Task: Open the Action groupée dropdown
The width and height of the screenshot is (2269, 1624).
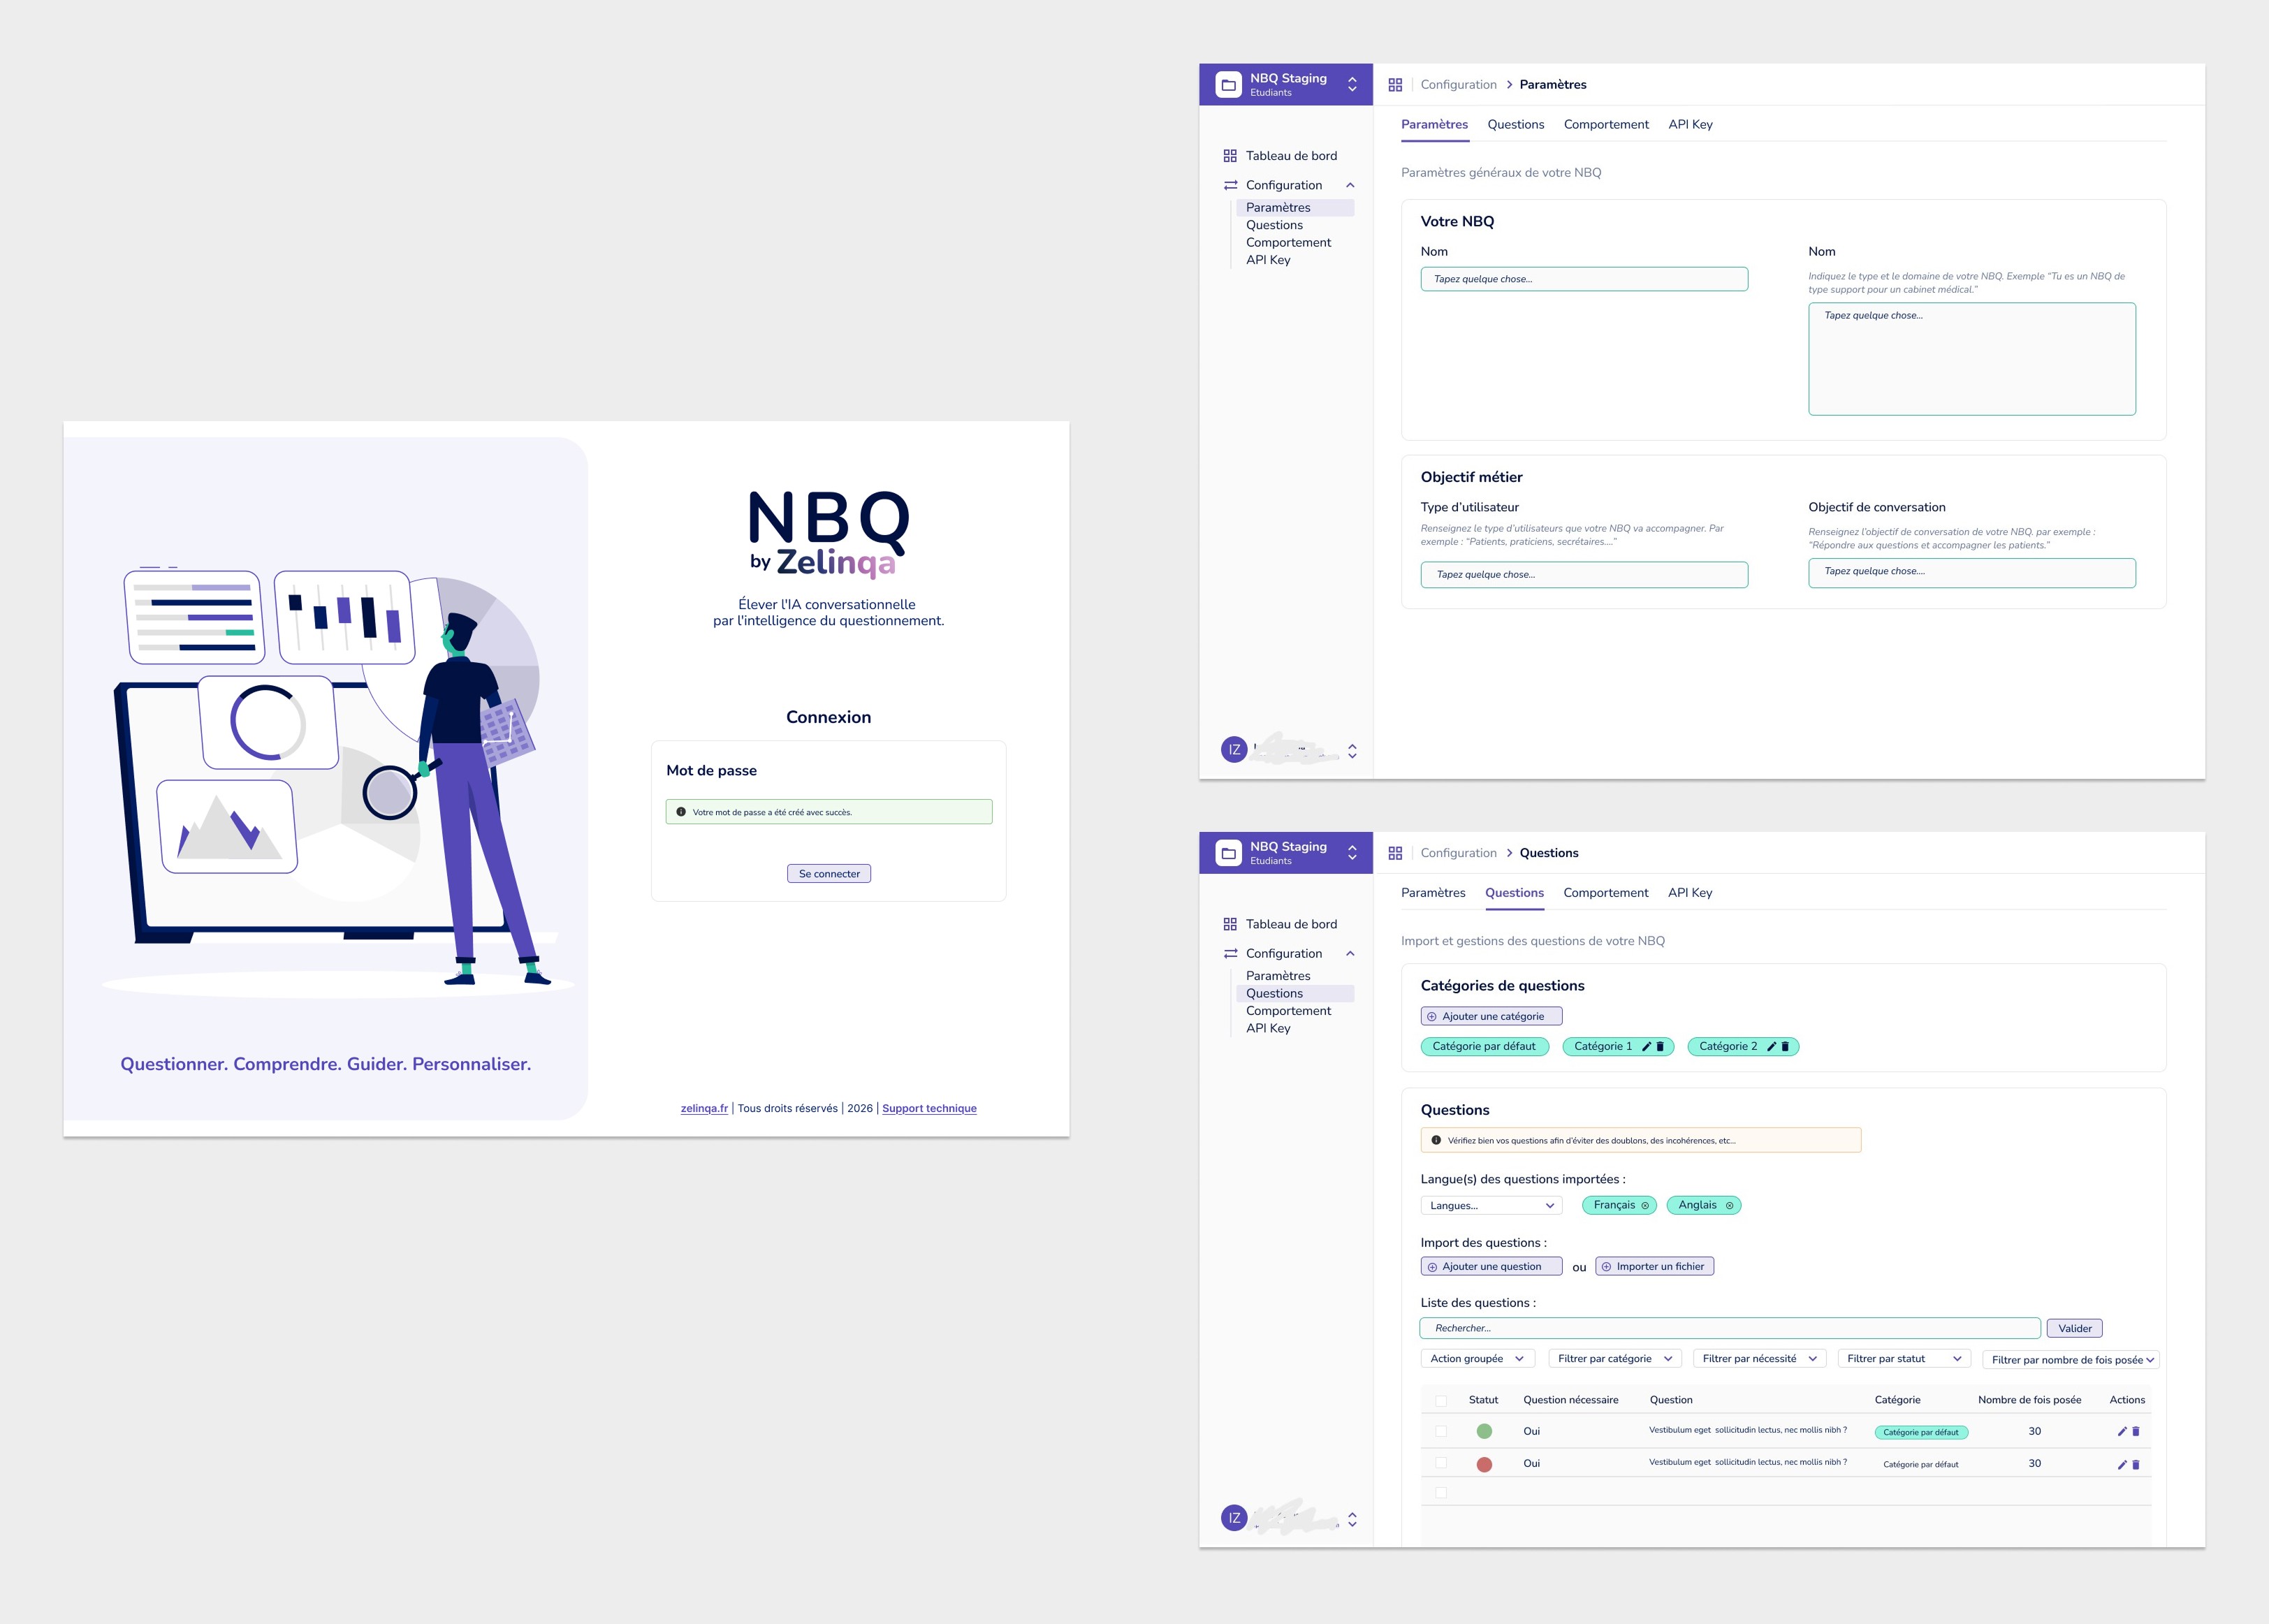Action: (x=1477, y=1358)
